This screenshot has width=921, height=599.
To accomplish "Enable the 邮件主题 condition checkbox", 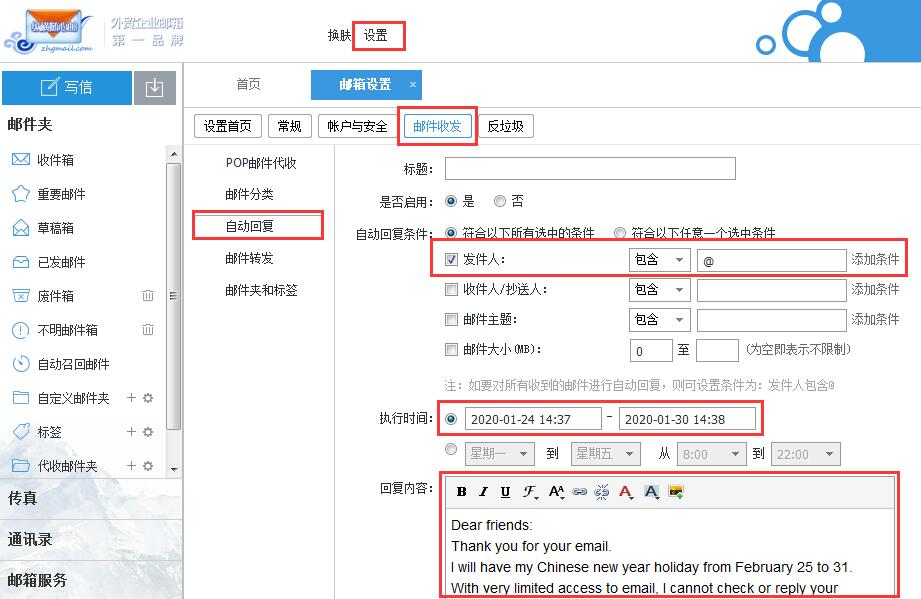I will pyautogui.click(x=451, y=320).
